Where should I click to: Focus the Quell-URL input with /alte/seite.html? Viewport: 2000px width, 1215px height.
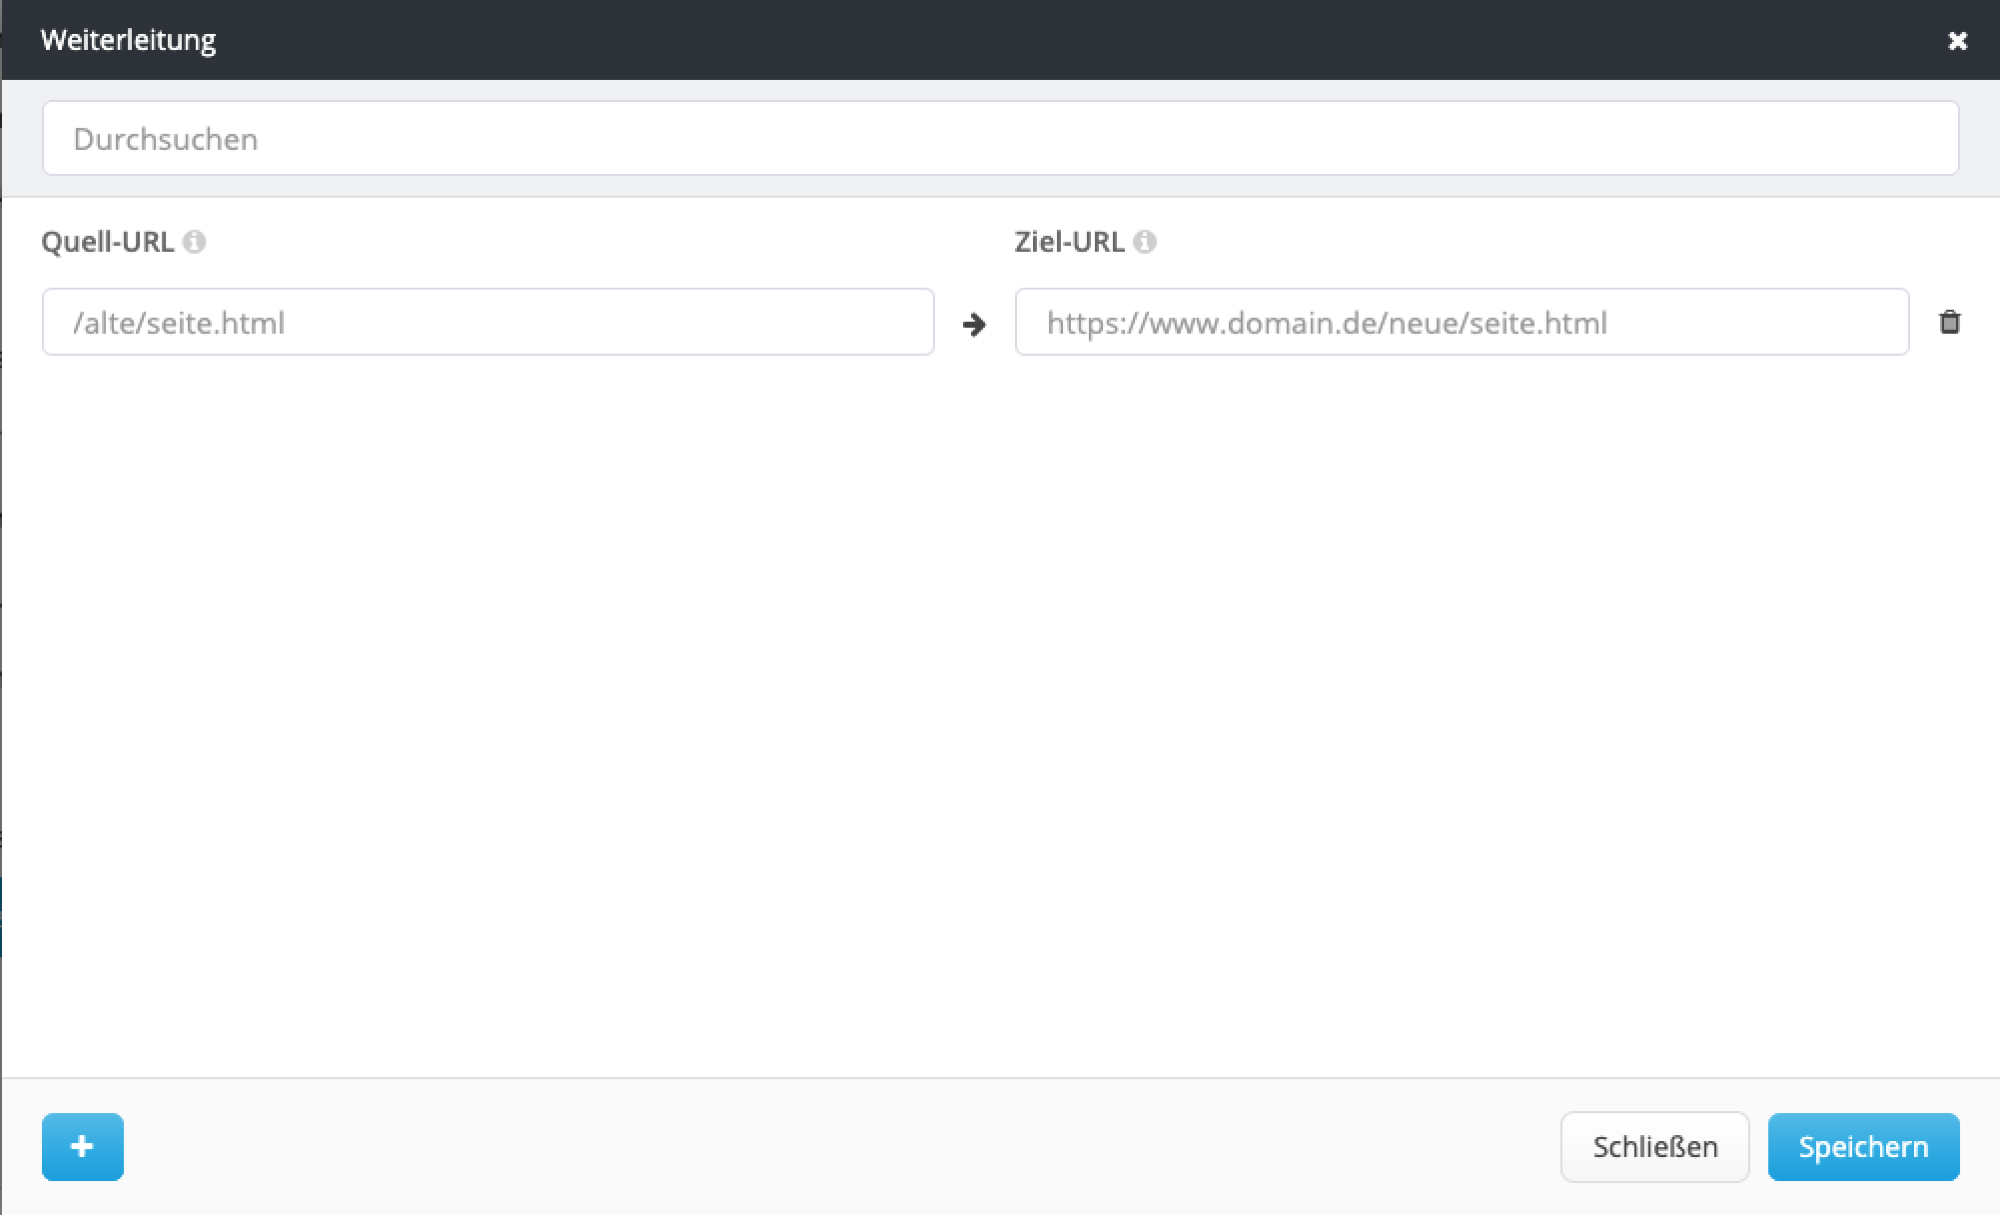tap(488, 322)
